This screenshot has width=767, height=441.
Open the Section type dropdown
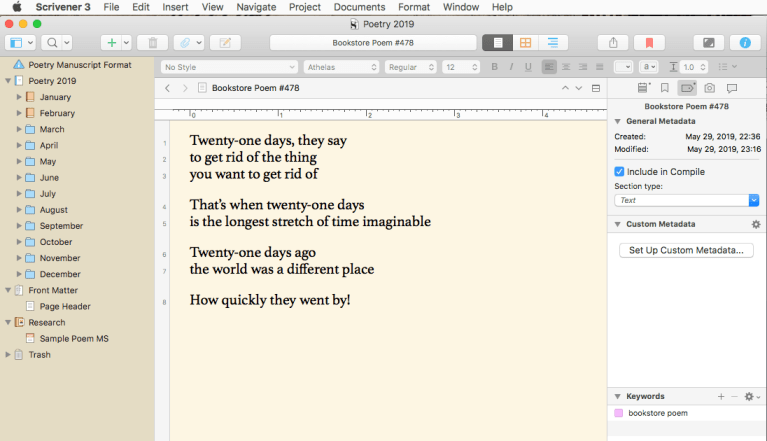(686, 200)
